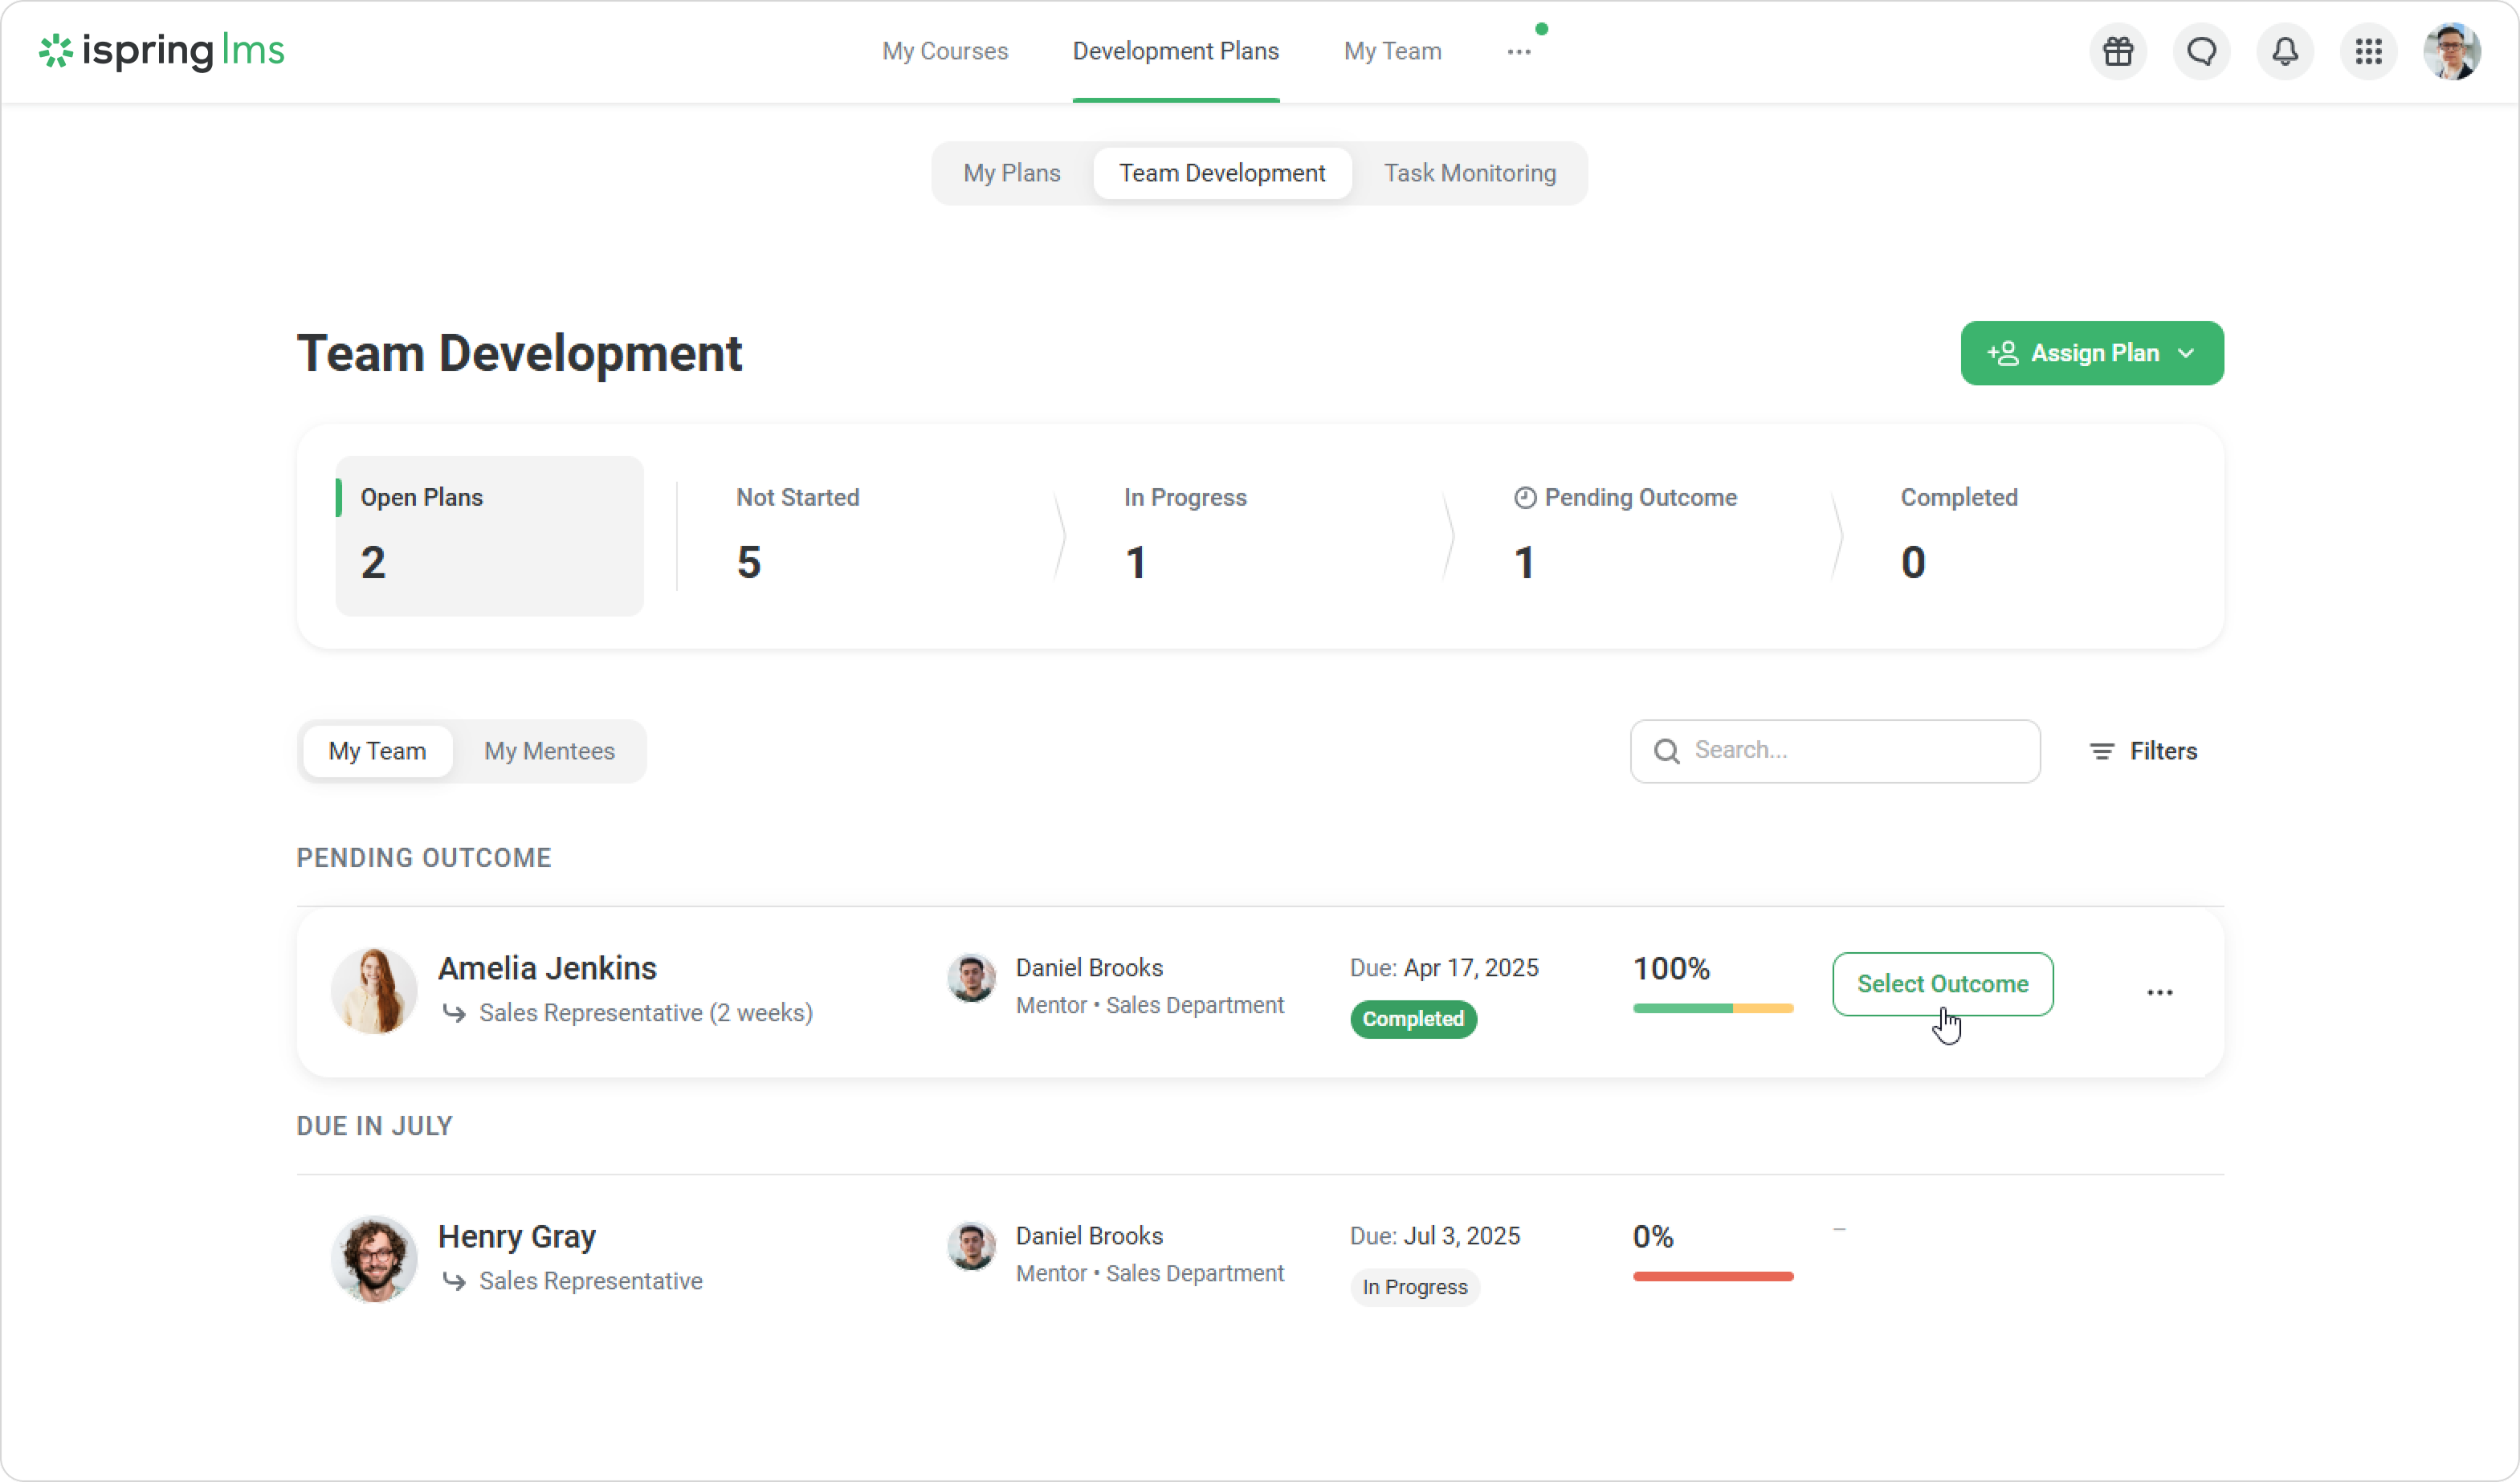2520x1482 pixels.
Task: Open Henry Gray's development plan
Action: pyautogui.click(x=516, y=1236)
